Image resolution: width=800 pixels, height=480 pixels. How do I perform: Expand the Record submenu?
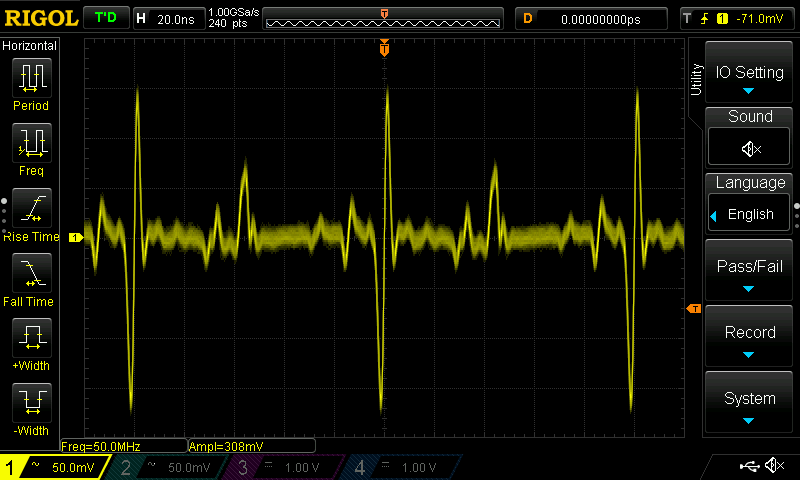coord(748,336)
